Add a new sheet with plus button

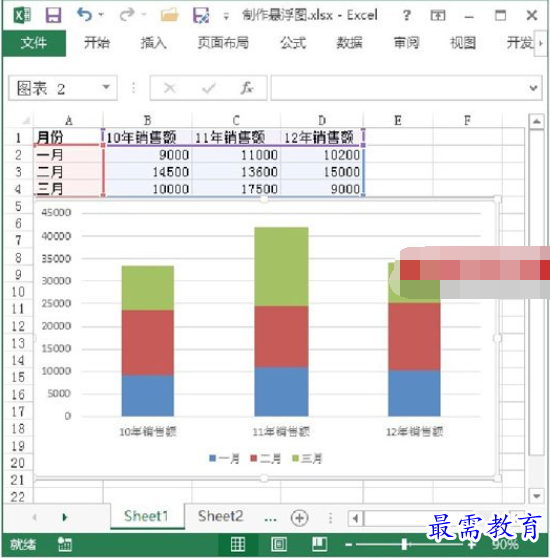(300, 518)
